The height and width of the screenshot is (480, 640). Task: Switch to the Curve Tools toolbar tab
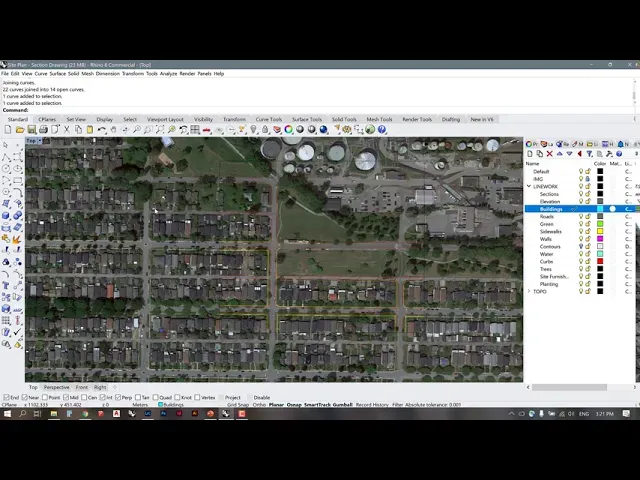[x=268, y=119]
